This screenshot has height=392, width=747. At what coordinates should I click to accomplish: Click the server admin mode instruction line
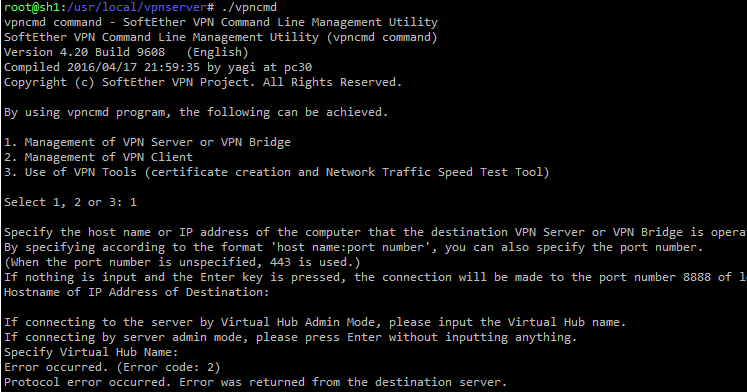click(290, 337)
